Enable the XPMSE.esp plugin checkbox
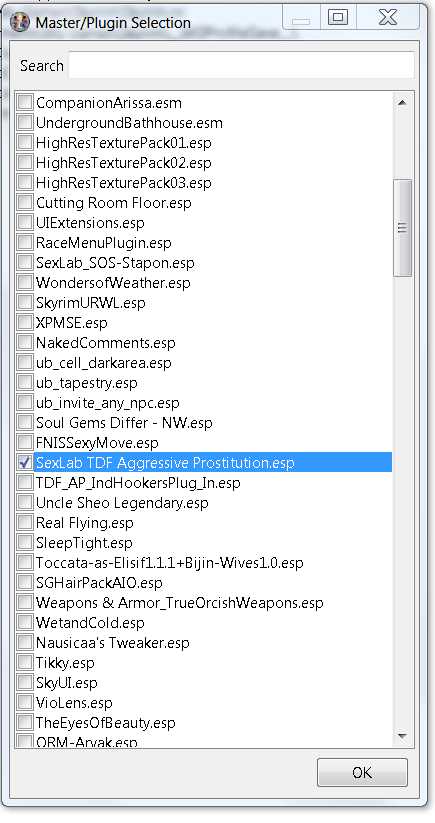Screen dimensions: 435x823 tap(25, 322)
